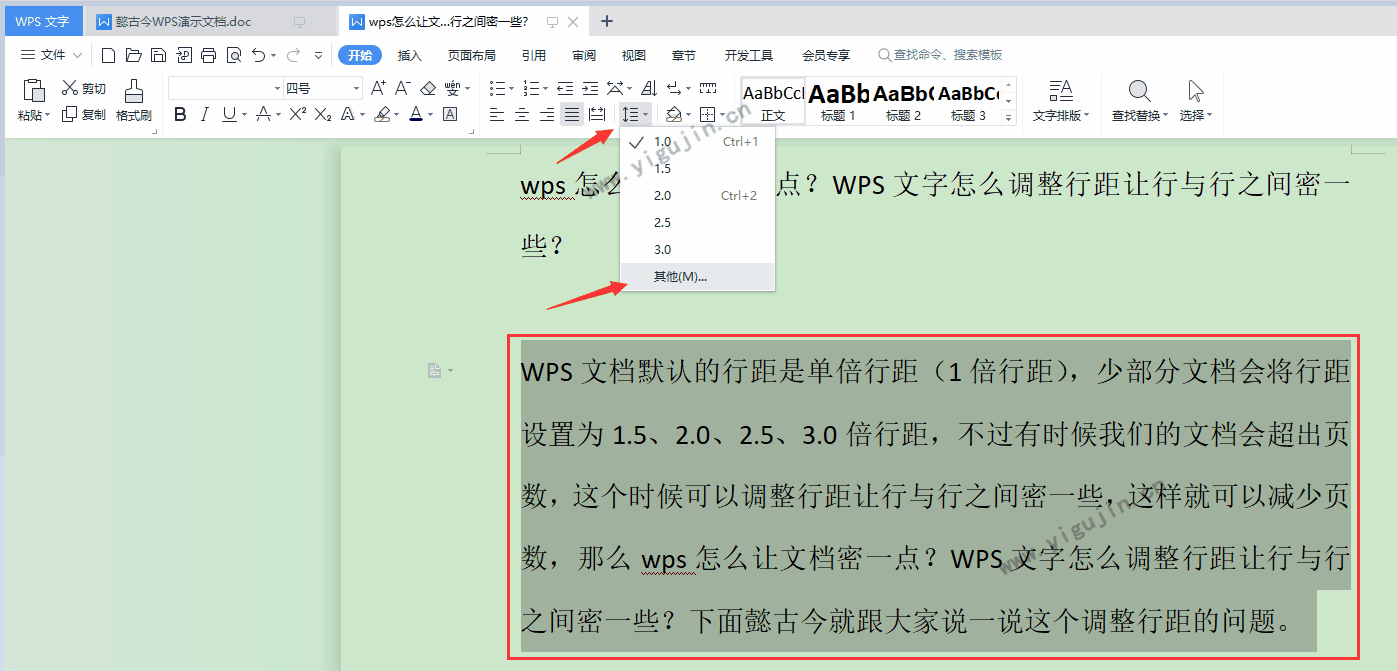The height and width of the screenshot is (671, 1397).
Task: Click the sort A-Z icon
Action: [649, 88]
